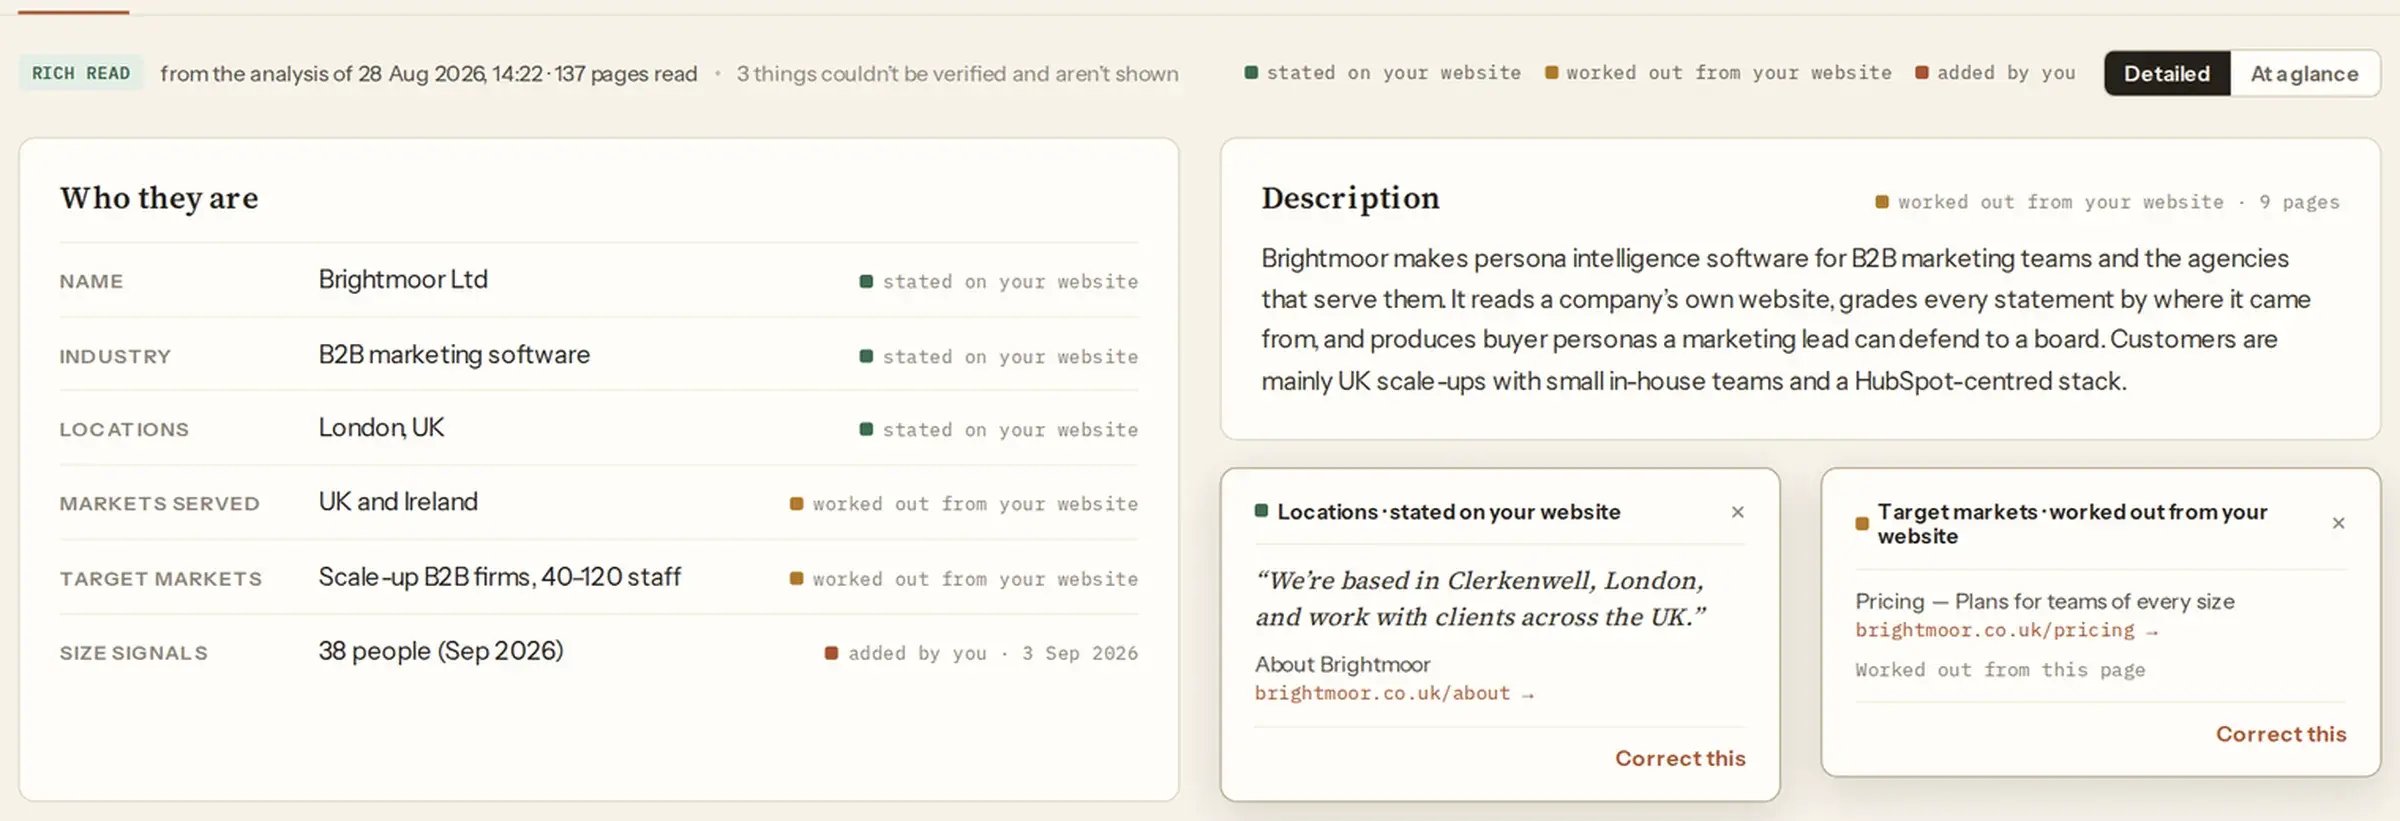Close the Target markets source popup
This screenshot has width=2400, height=821.
pyautogui.click(x=2338, y=523)
